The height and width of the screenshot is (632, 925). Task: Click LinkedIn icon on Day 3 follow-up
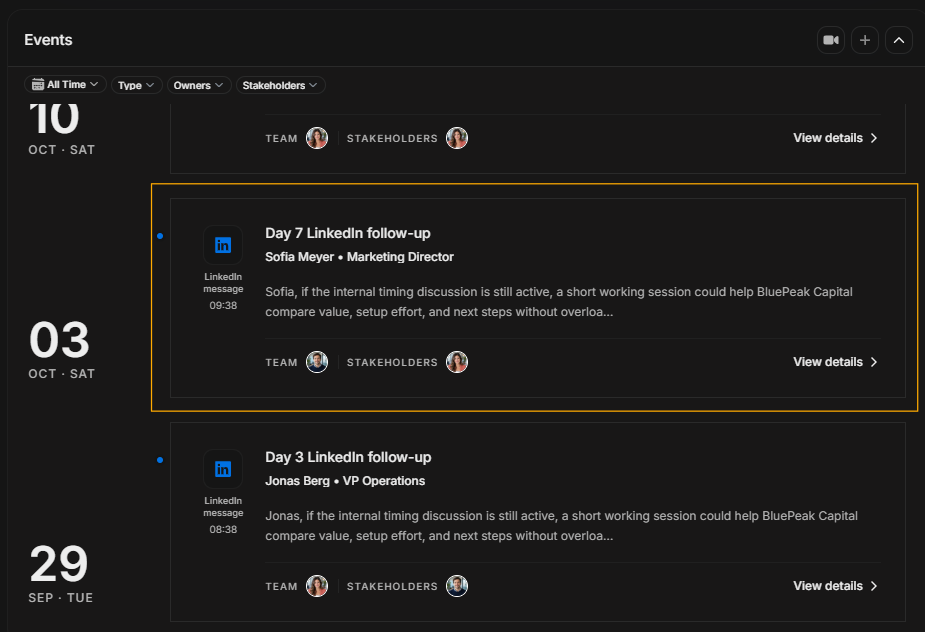tap(223, 469)
